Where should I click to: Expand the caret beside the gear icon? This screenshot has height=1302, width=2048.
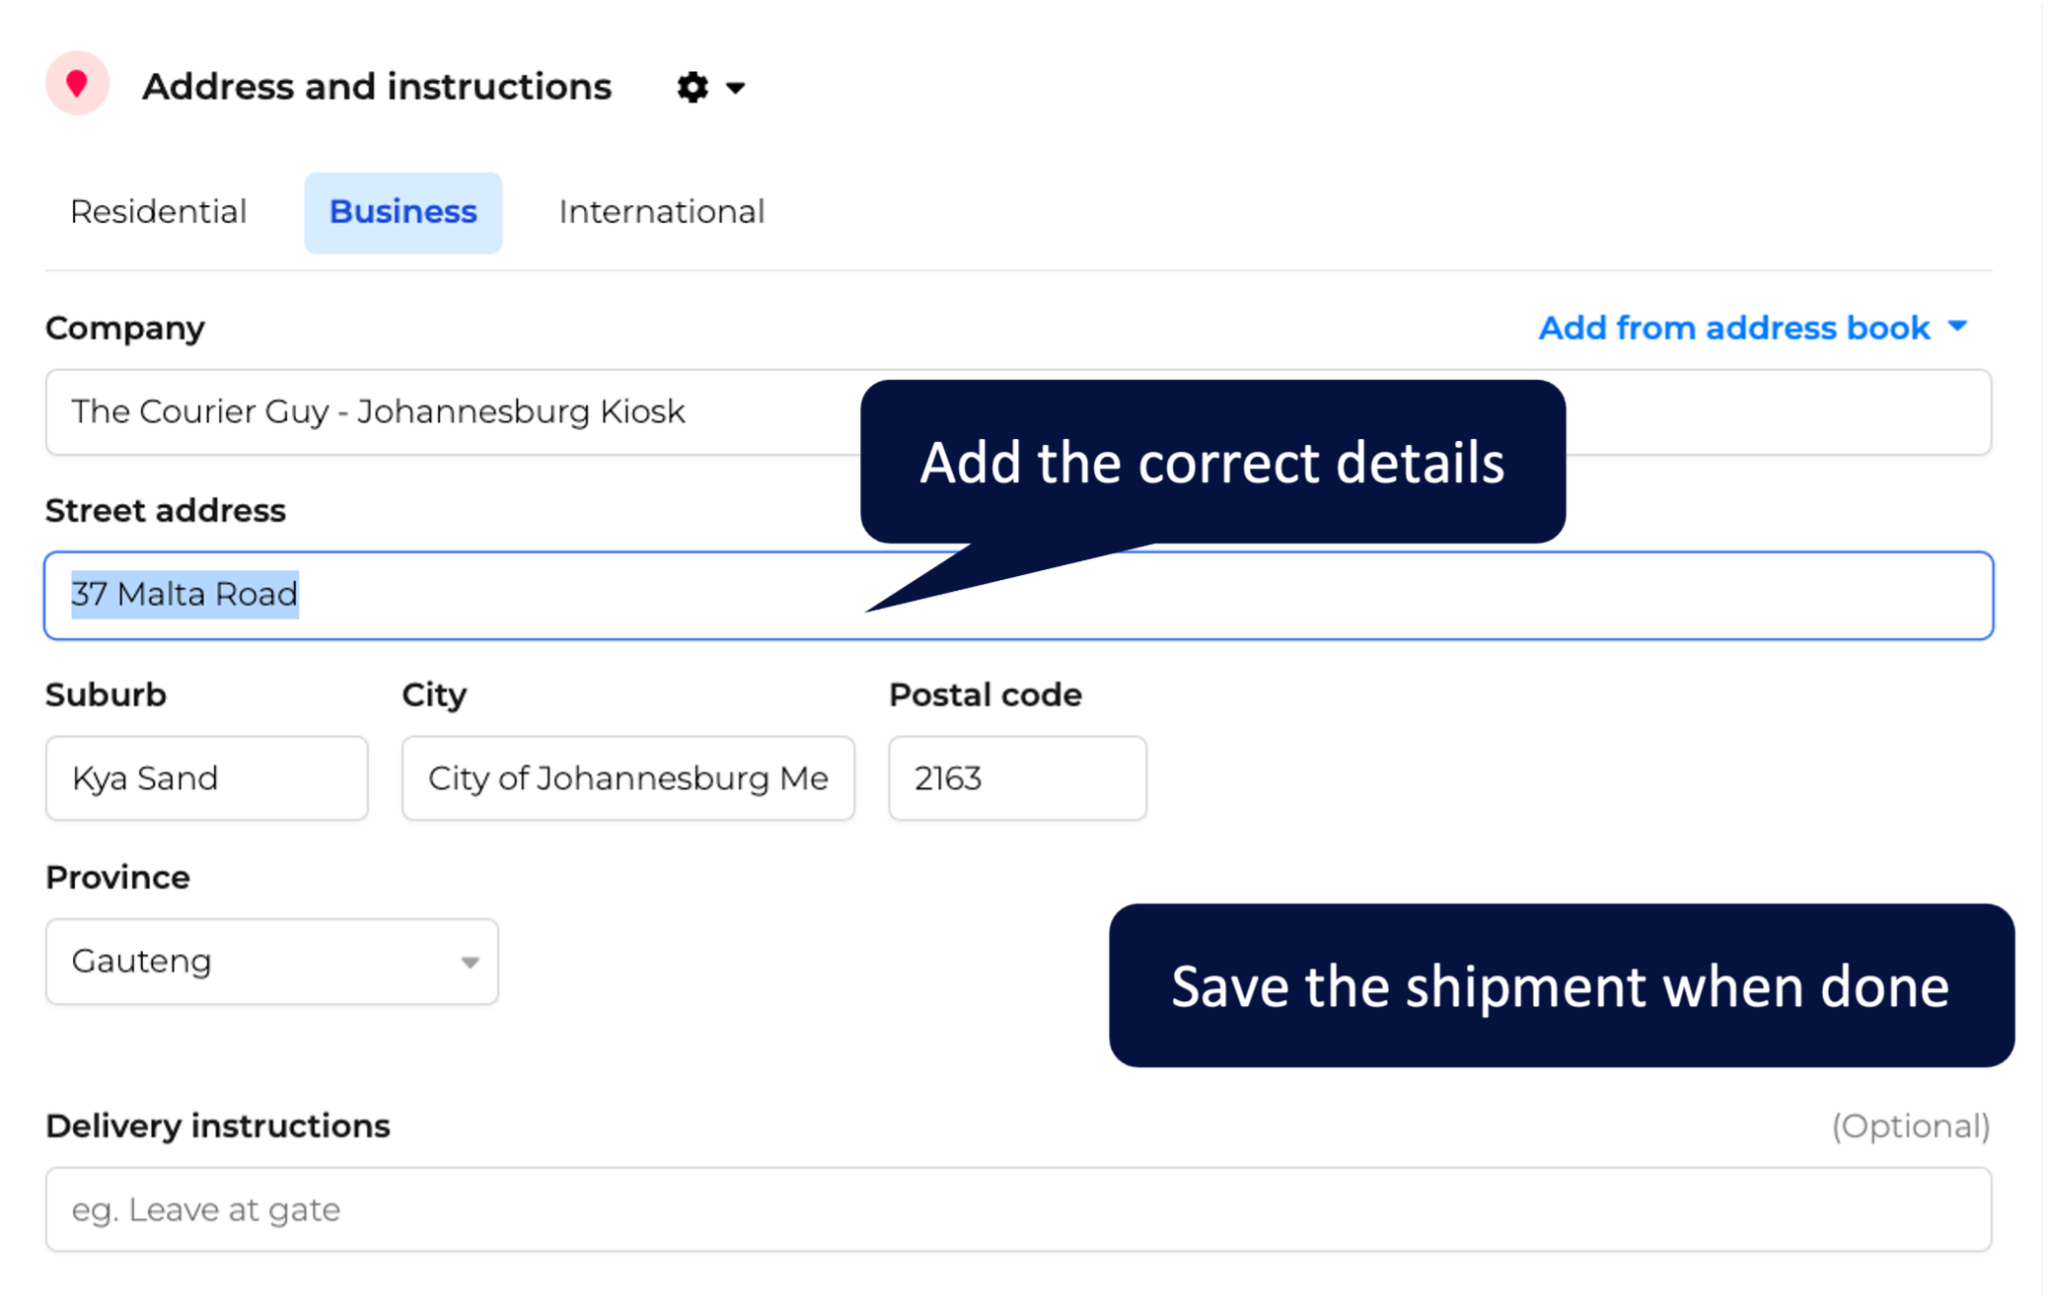point(735,88)
